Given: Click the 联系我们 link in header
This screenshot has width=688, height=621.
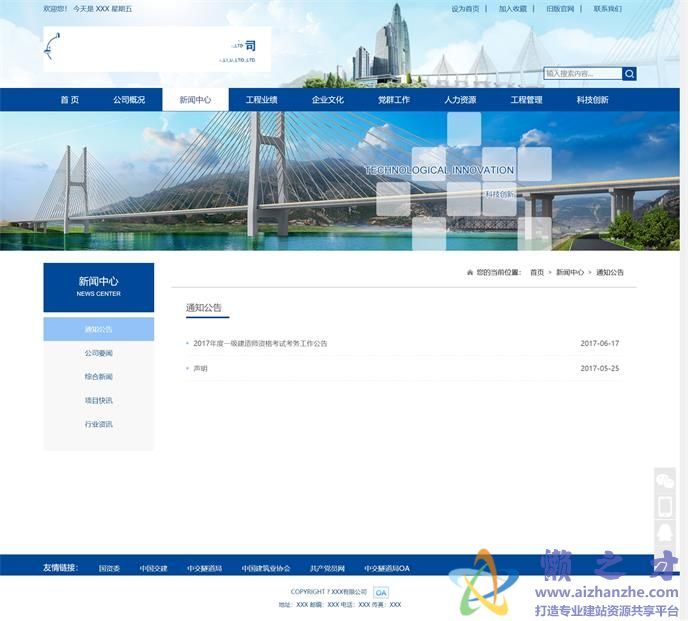Looking at the screenshot, I should pos(607,9).
